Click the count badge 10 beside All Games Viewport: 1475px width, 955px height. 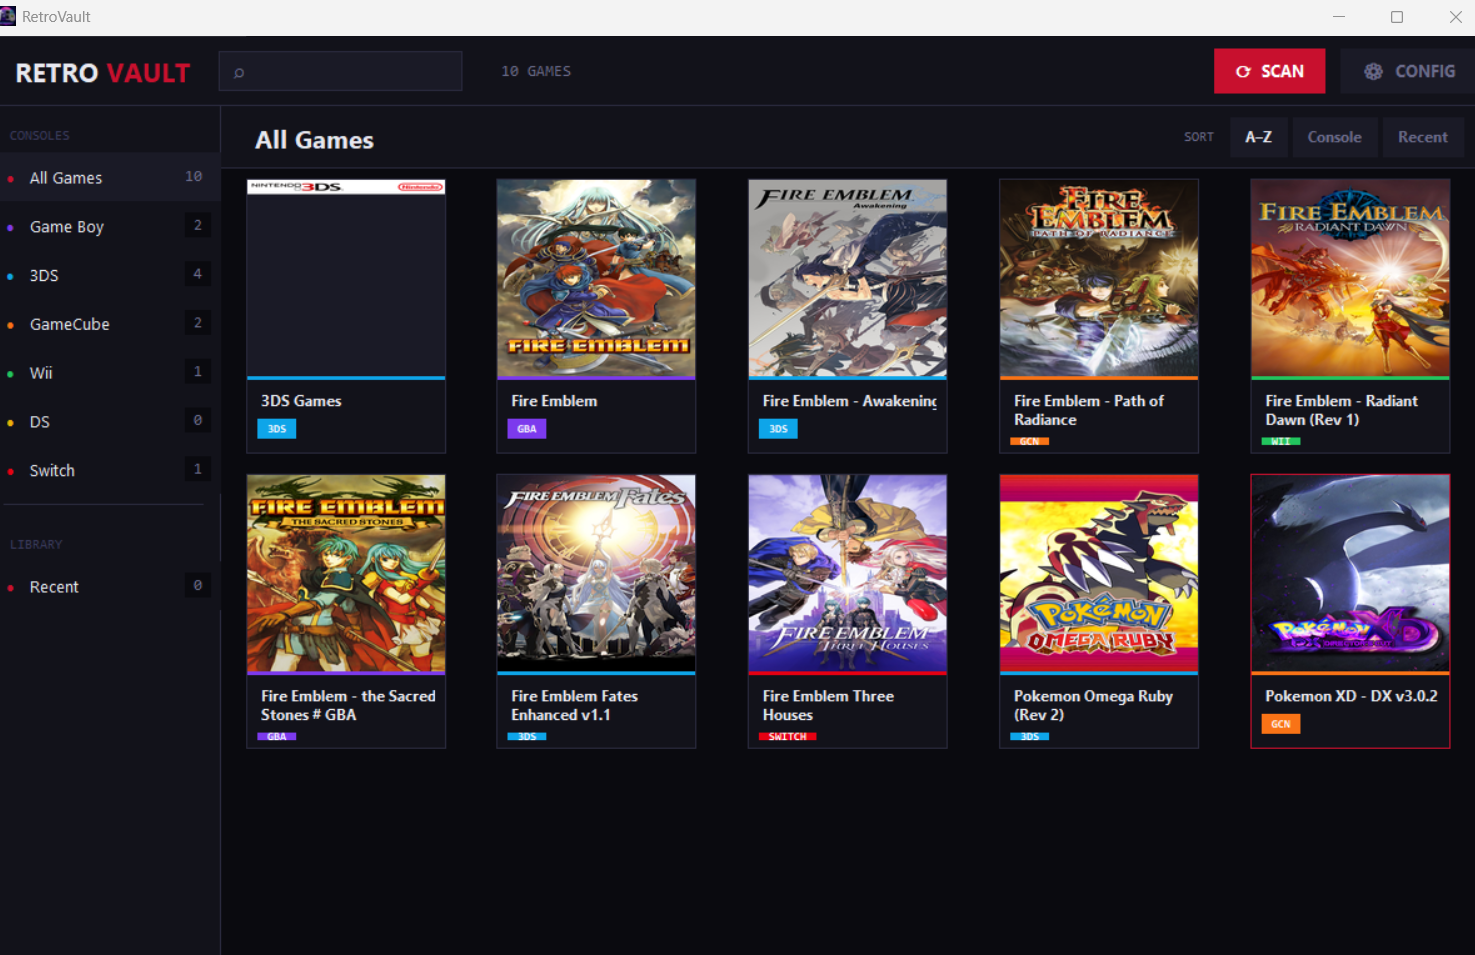(194, 177)
